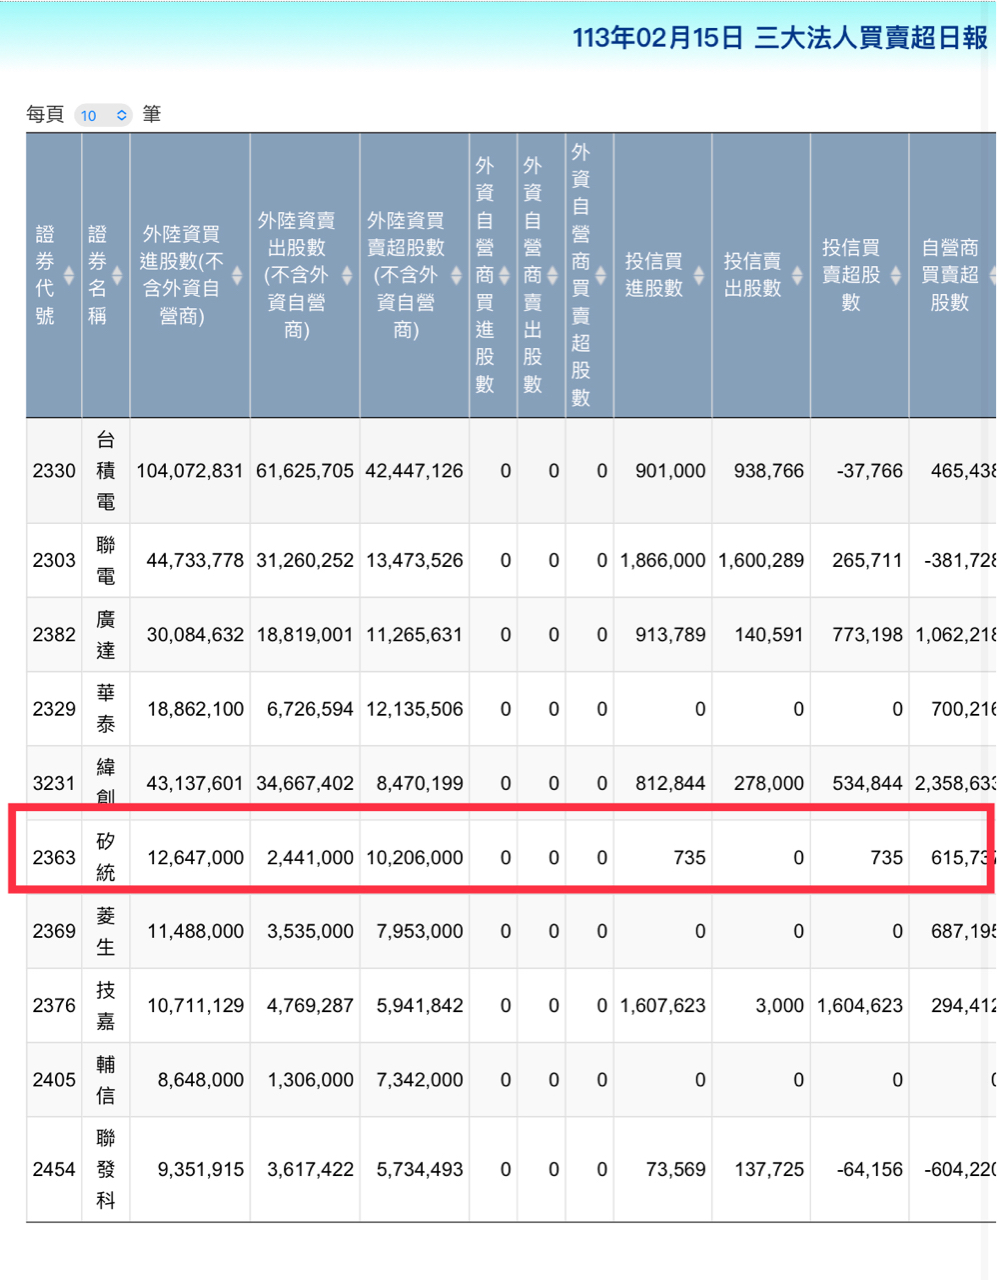Open the rows-per-page dropdown showing 10
The height and width of the screenshot is (1280, 997).
103,115
